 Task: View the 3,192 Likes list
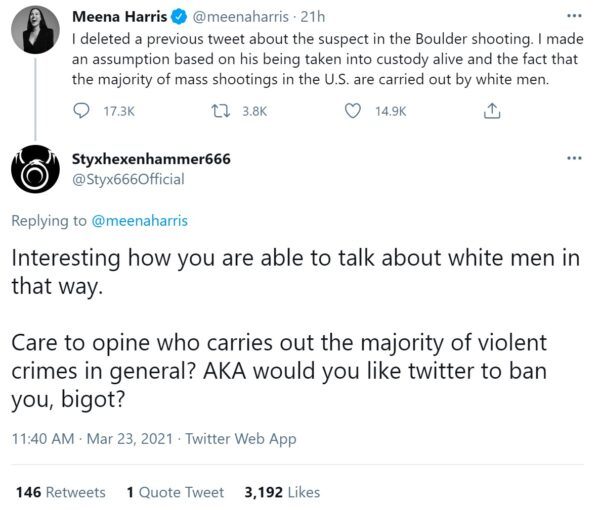click(282, 492)
